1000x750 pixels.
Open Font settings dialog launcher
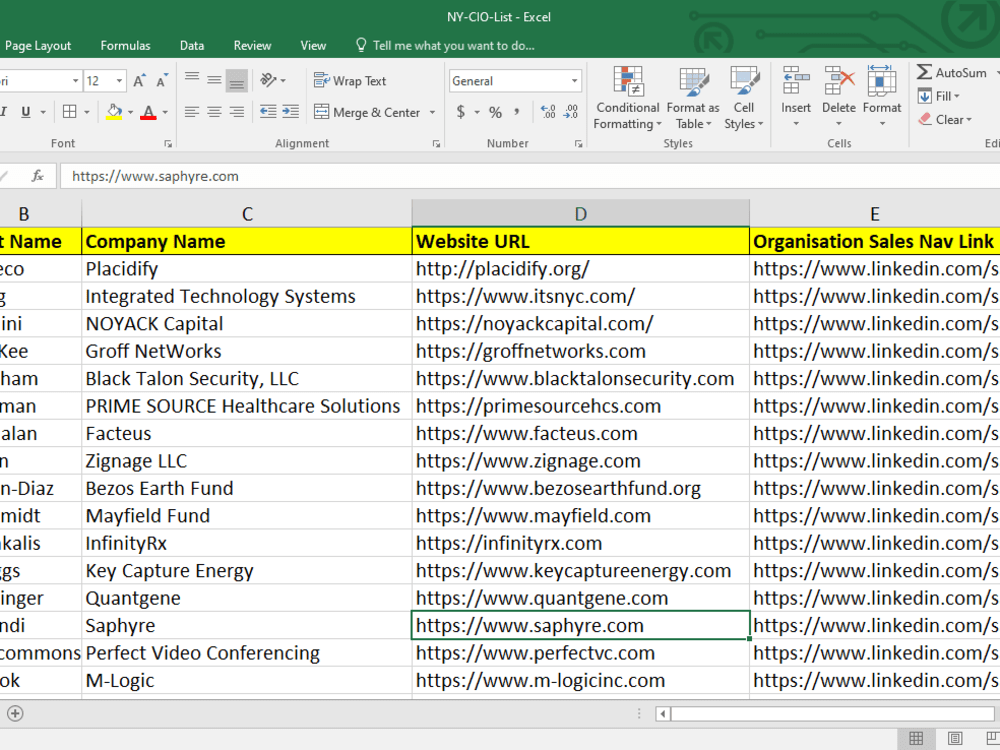[x=168, y=144]
